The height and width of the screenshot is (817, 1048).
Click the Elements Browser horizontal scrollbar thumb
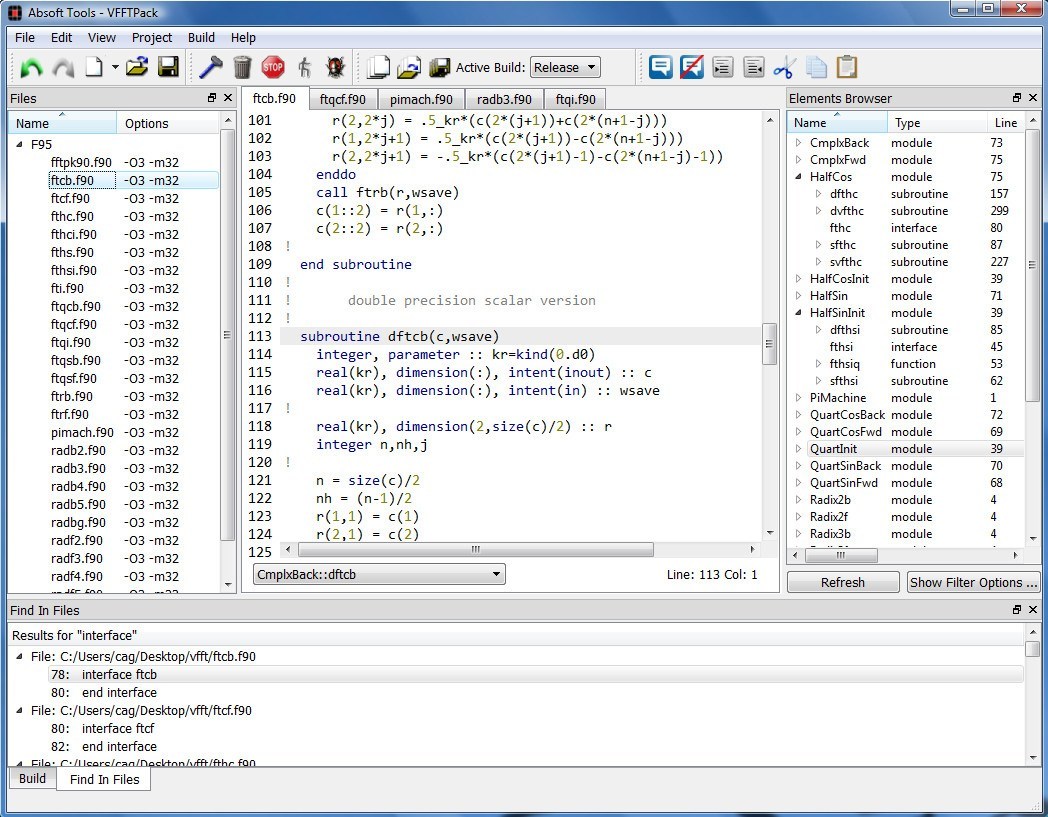coord(841,555)
